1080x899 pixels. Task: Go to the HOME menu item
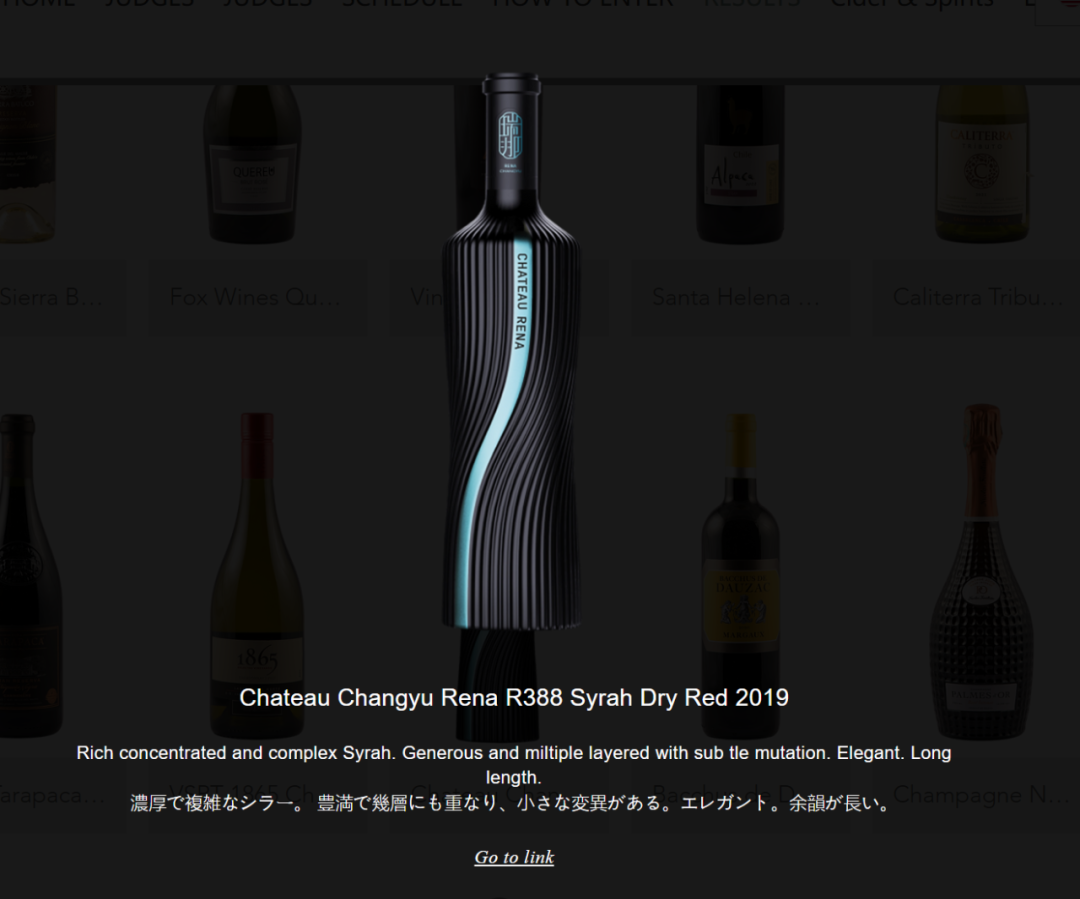[x=38, y=3]
